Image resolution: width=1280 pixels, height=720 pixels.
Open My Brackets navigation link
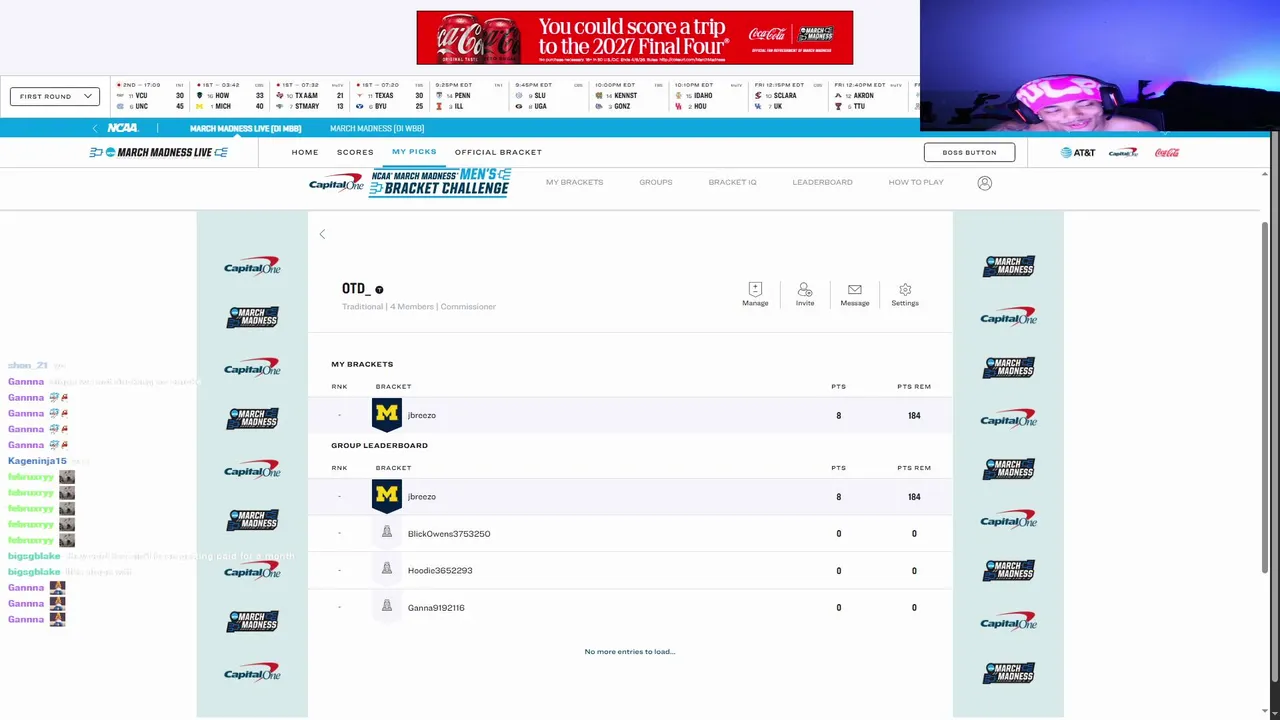(x=574, y=182)
